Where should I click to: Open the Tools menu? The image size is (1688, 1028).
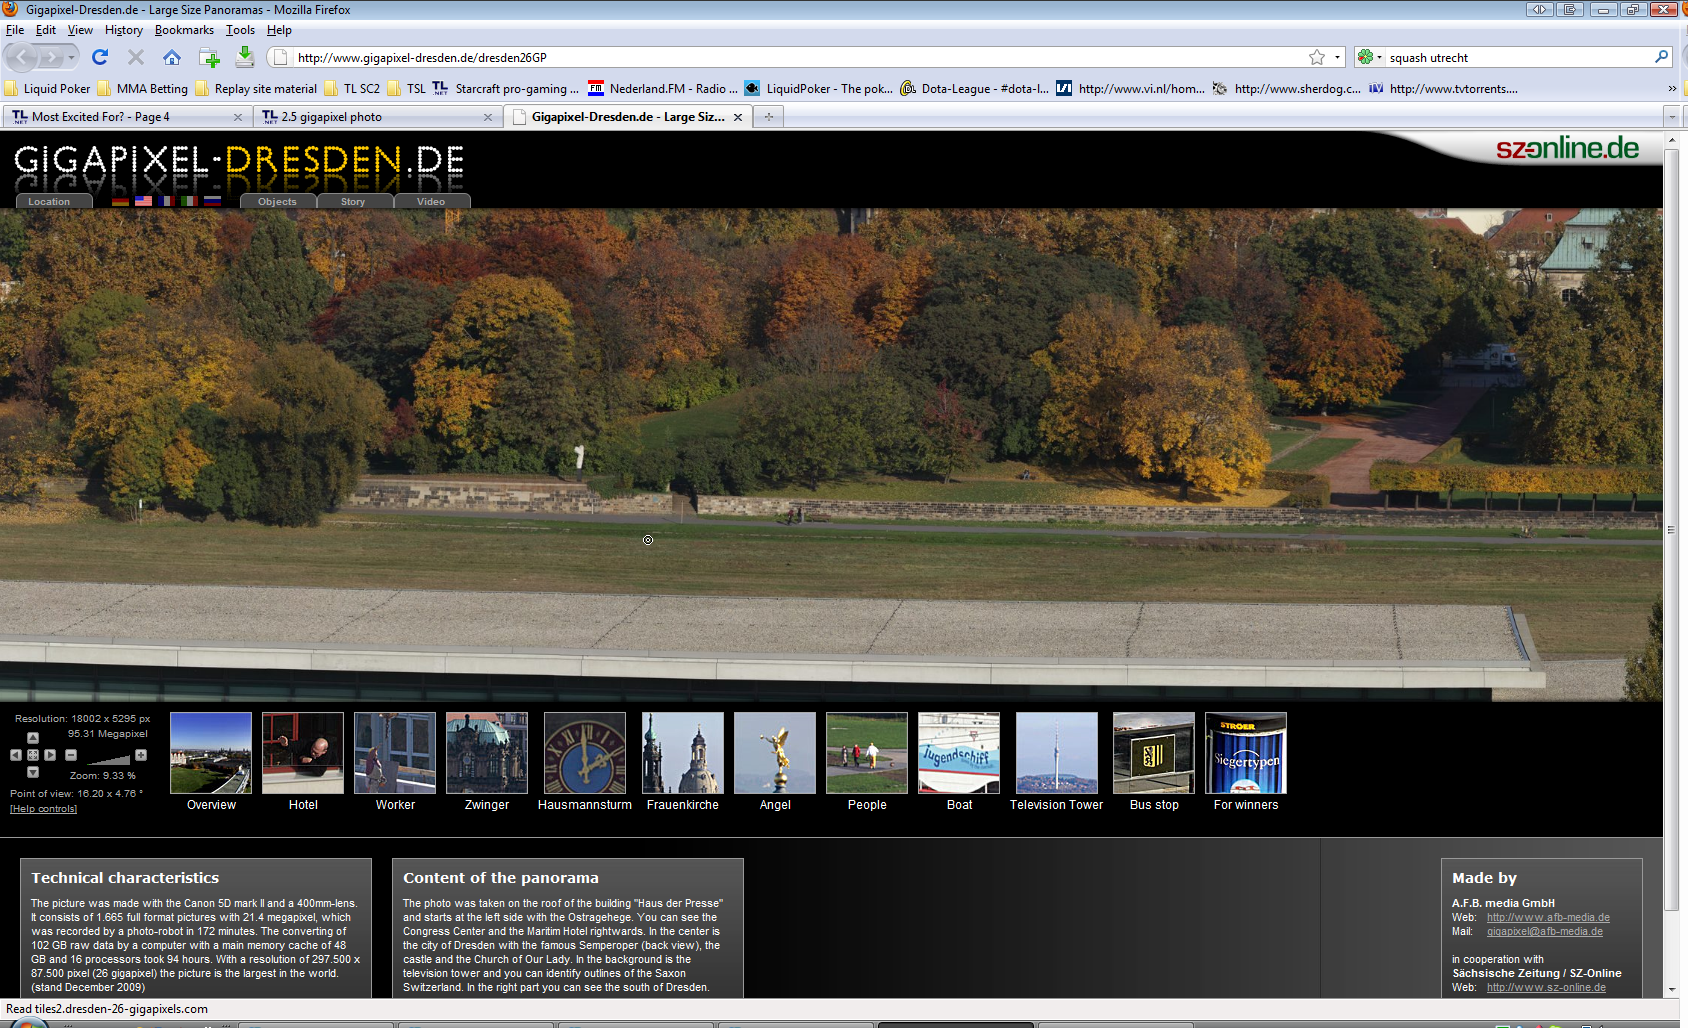240,30
